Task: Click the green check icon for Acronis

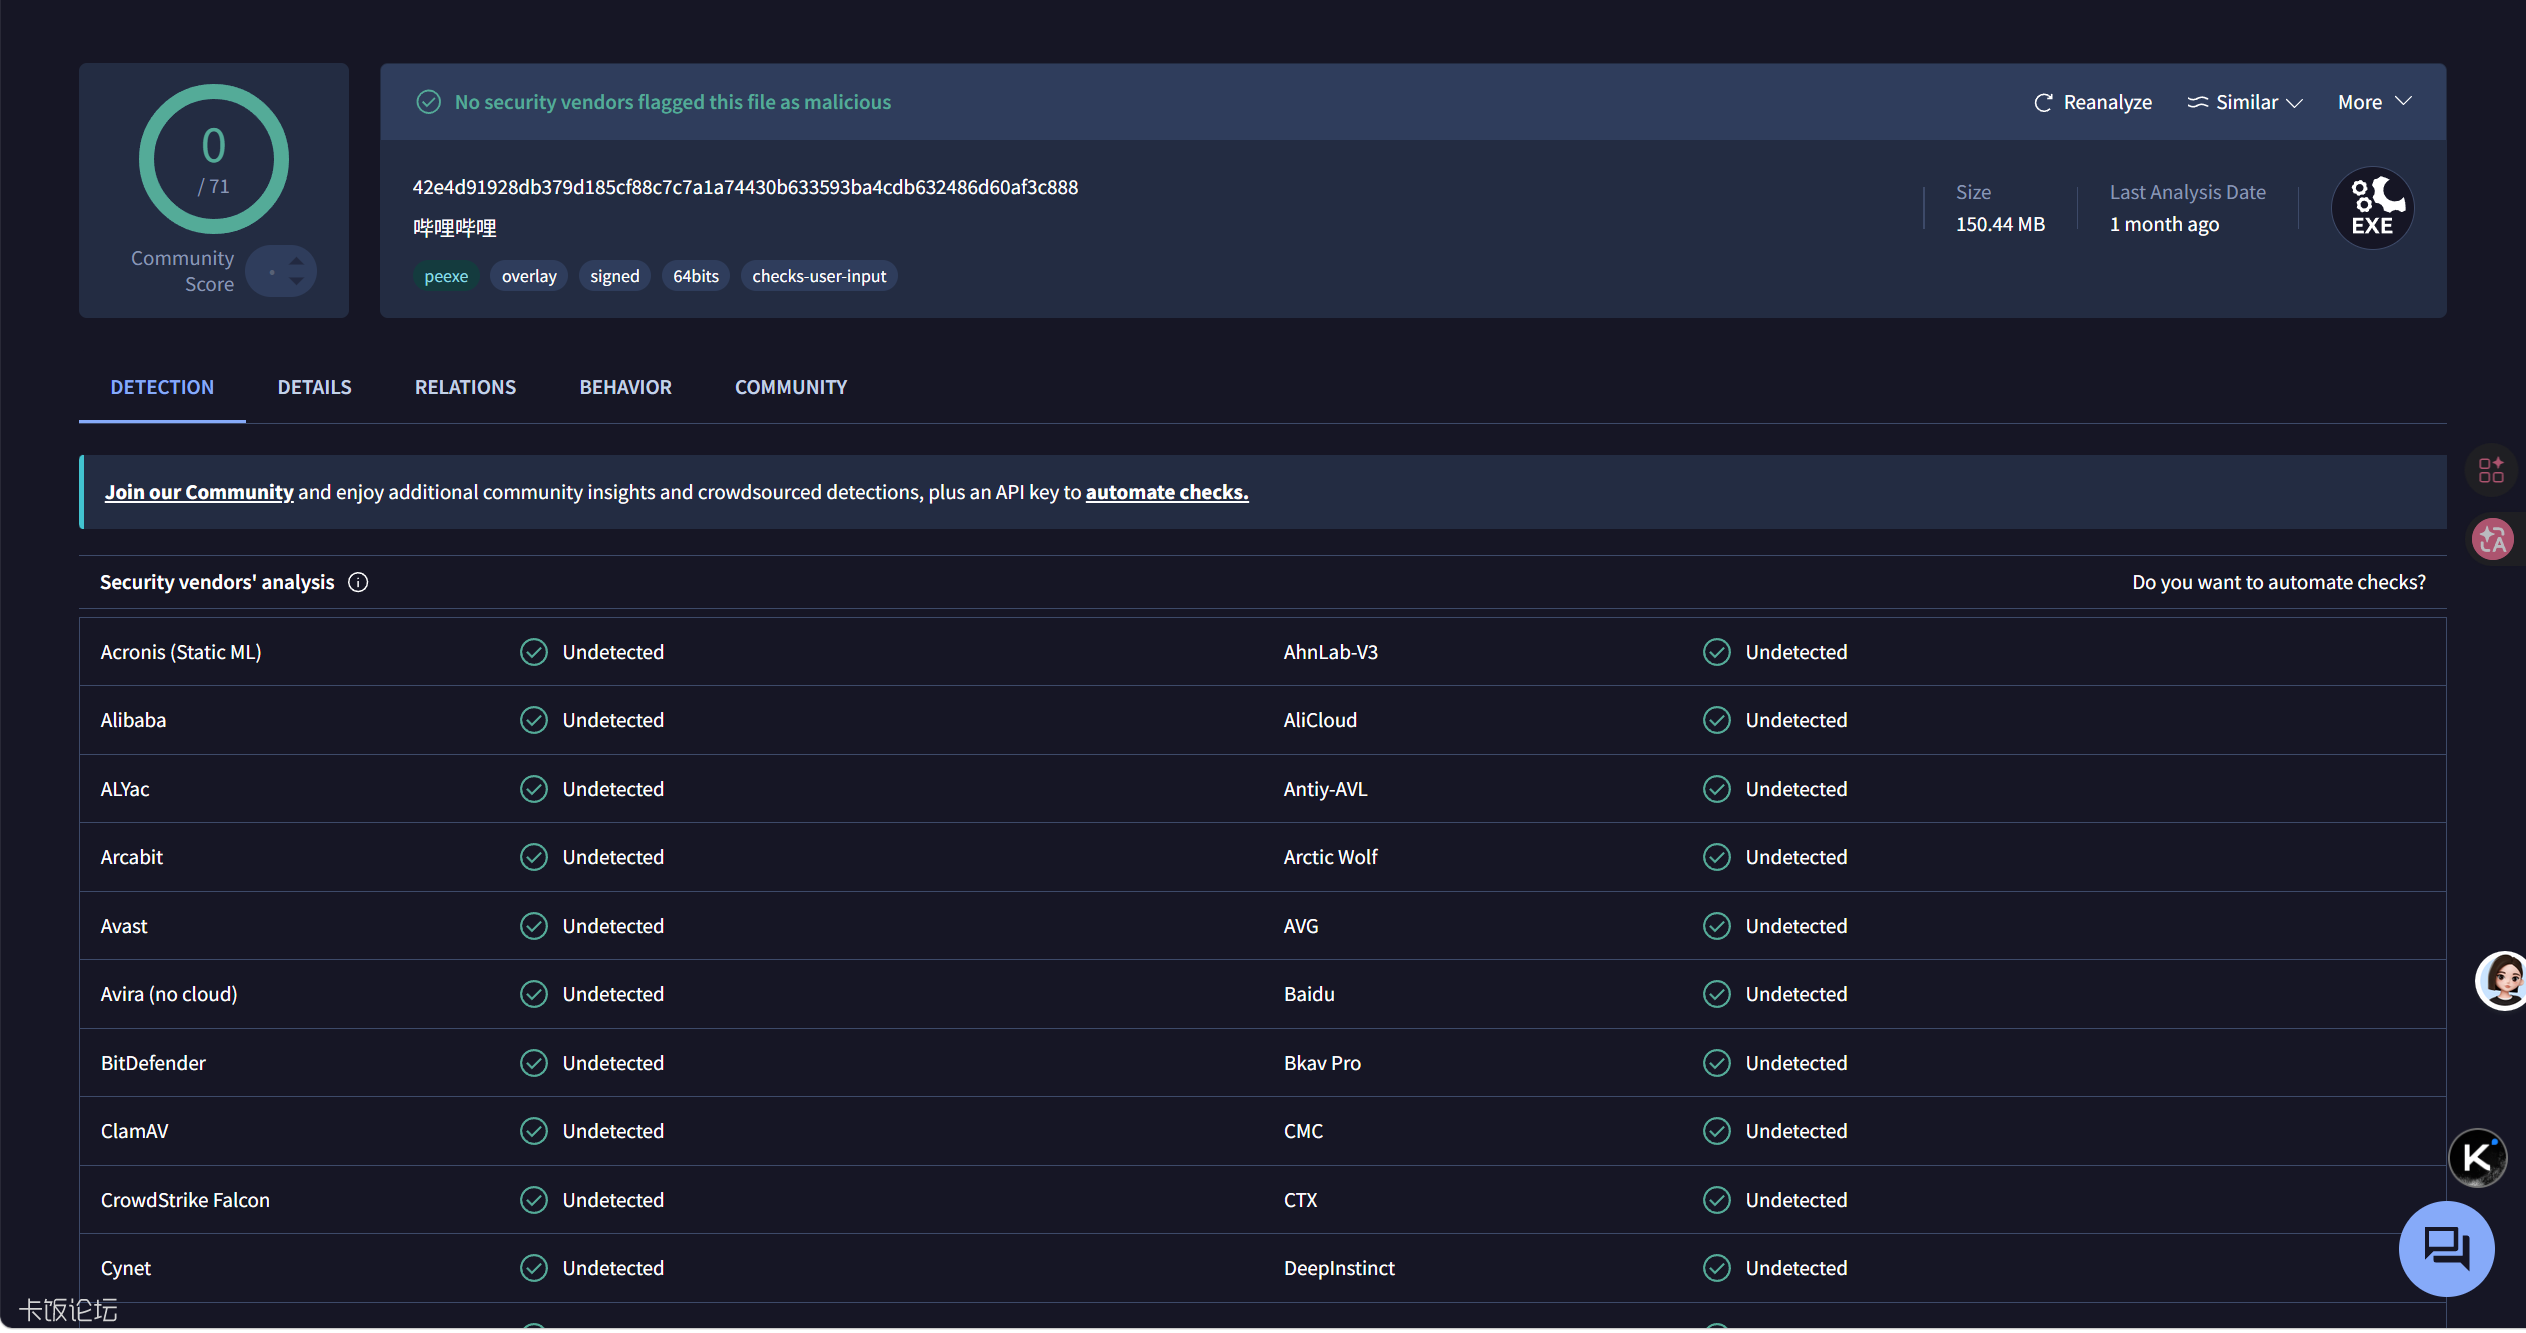Action: click(x=534, y=652)
